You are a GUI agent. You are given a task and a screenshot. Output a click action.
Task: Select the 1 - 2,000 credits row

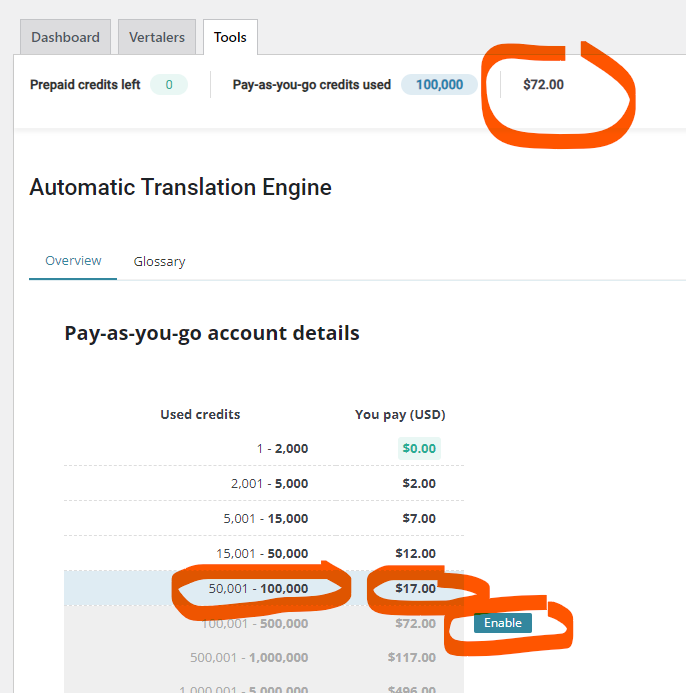click(264, 448)
